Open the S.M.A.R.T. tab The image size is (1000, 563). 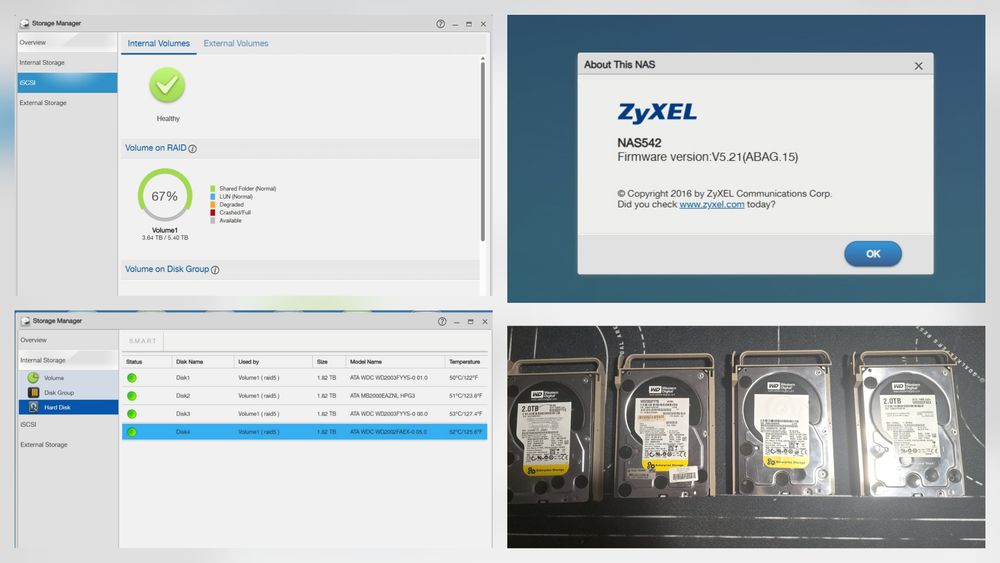pos(142,340)
